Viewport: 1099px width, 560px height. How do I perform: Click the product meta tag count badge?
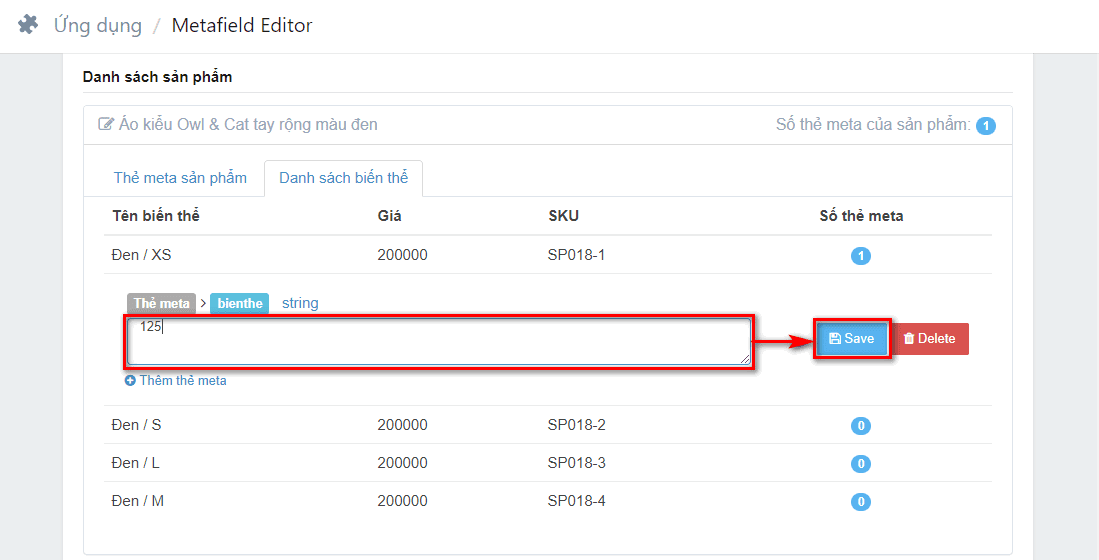(985, 126)
